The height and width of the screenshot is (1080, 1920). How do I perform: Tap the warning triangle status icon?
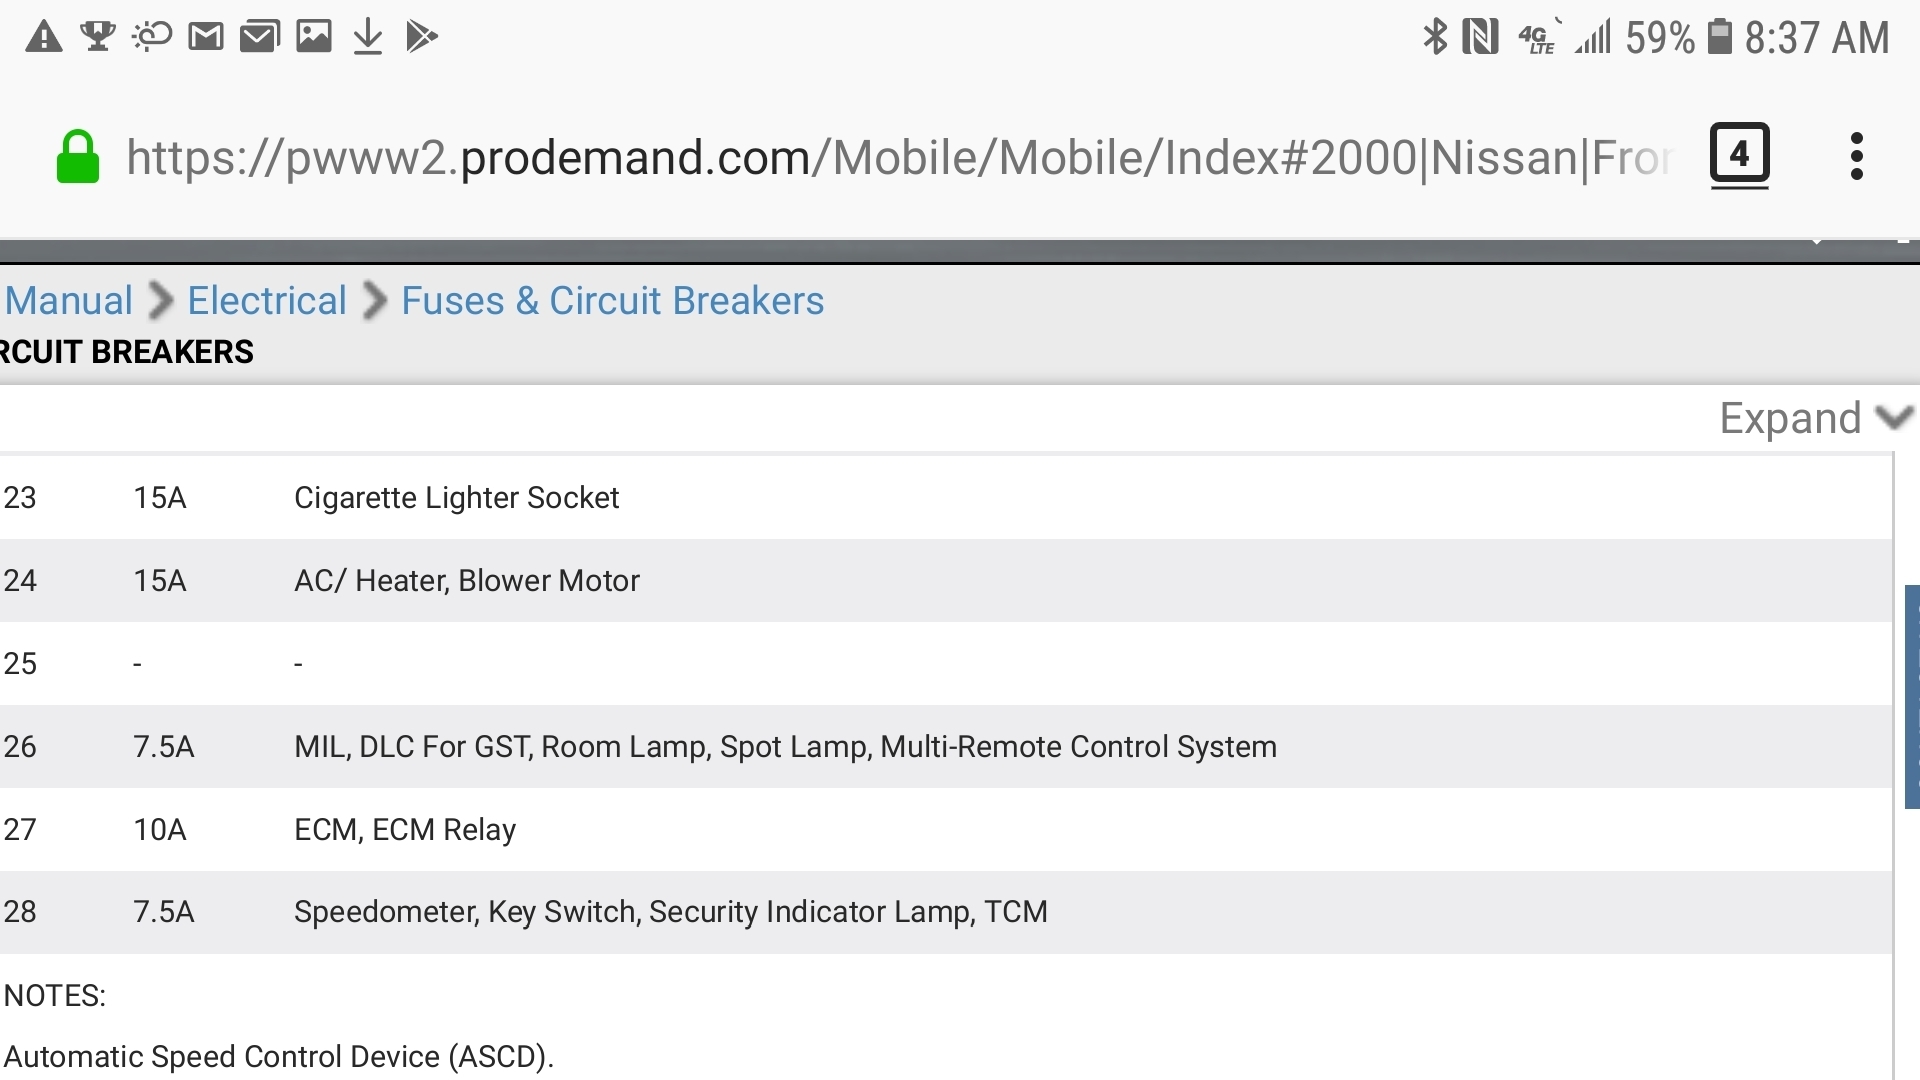[x=43, y=38]
